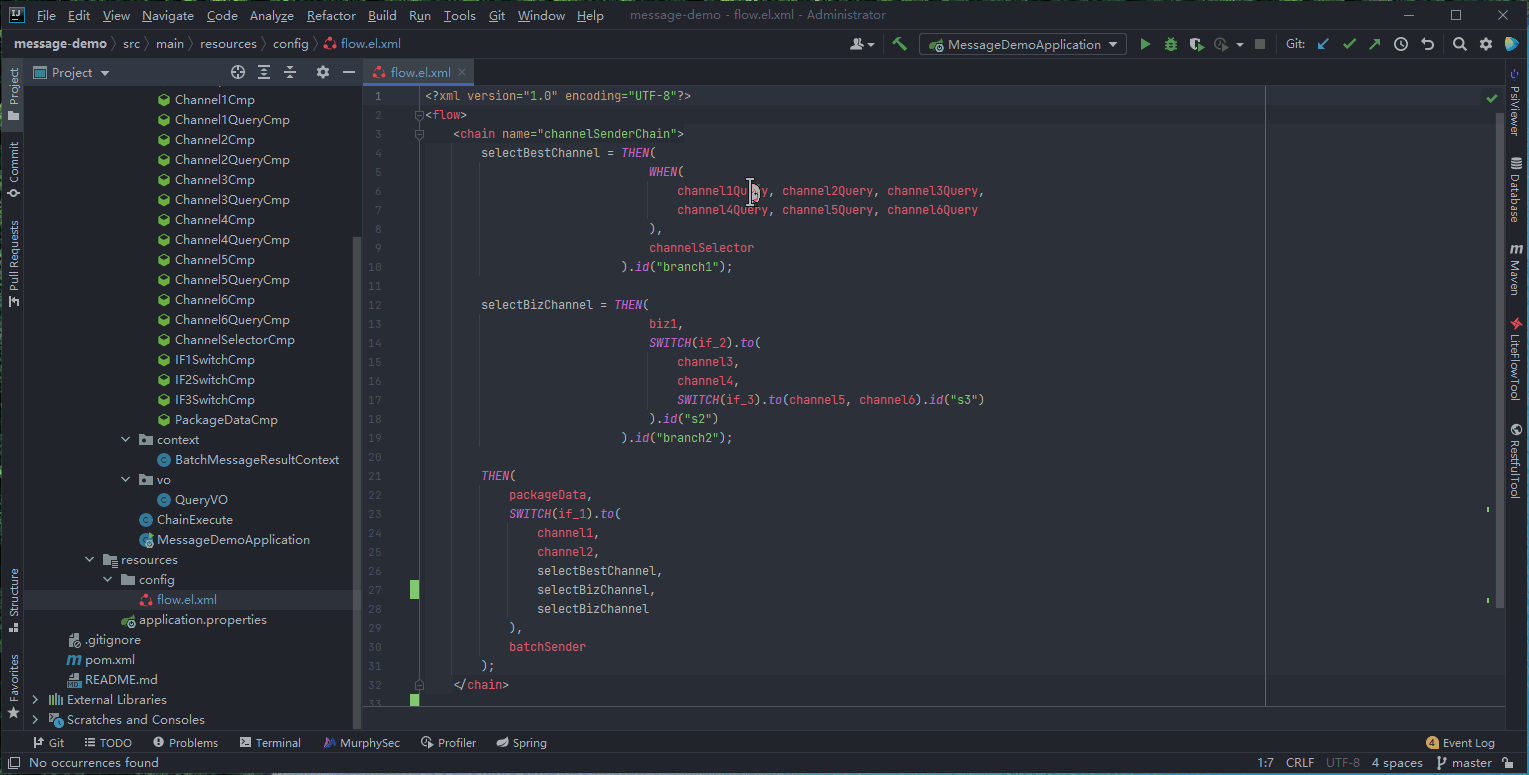Switch to the Terminal tab
Image resolution: width=1529 pixels, height=775 pixels.
[x=270, y=743]
